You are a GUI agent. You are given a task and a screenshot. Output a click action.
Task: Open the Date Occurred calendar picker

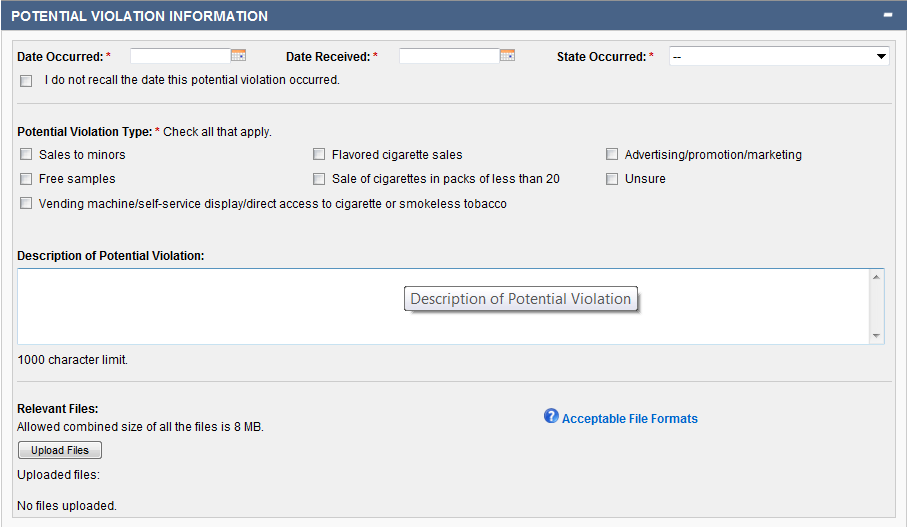coord(238,56)
